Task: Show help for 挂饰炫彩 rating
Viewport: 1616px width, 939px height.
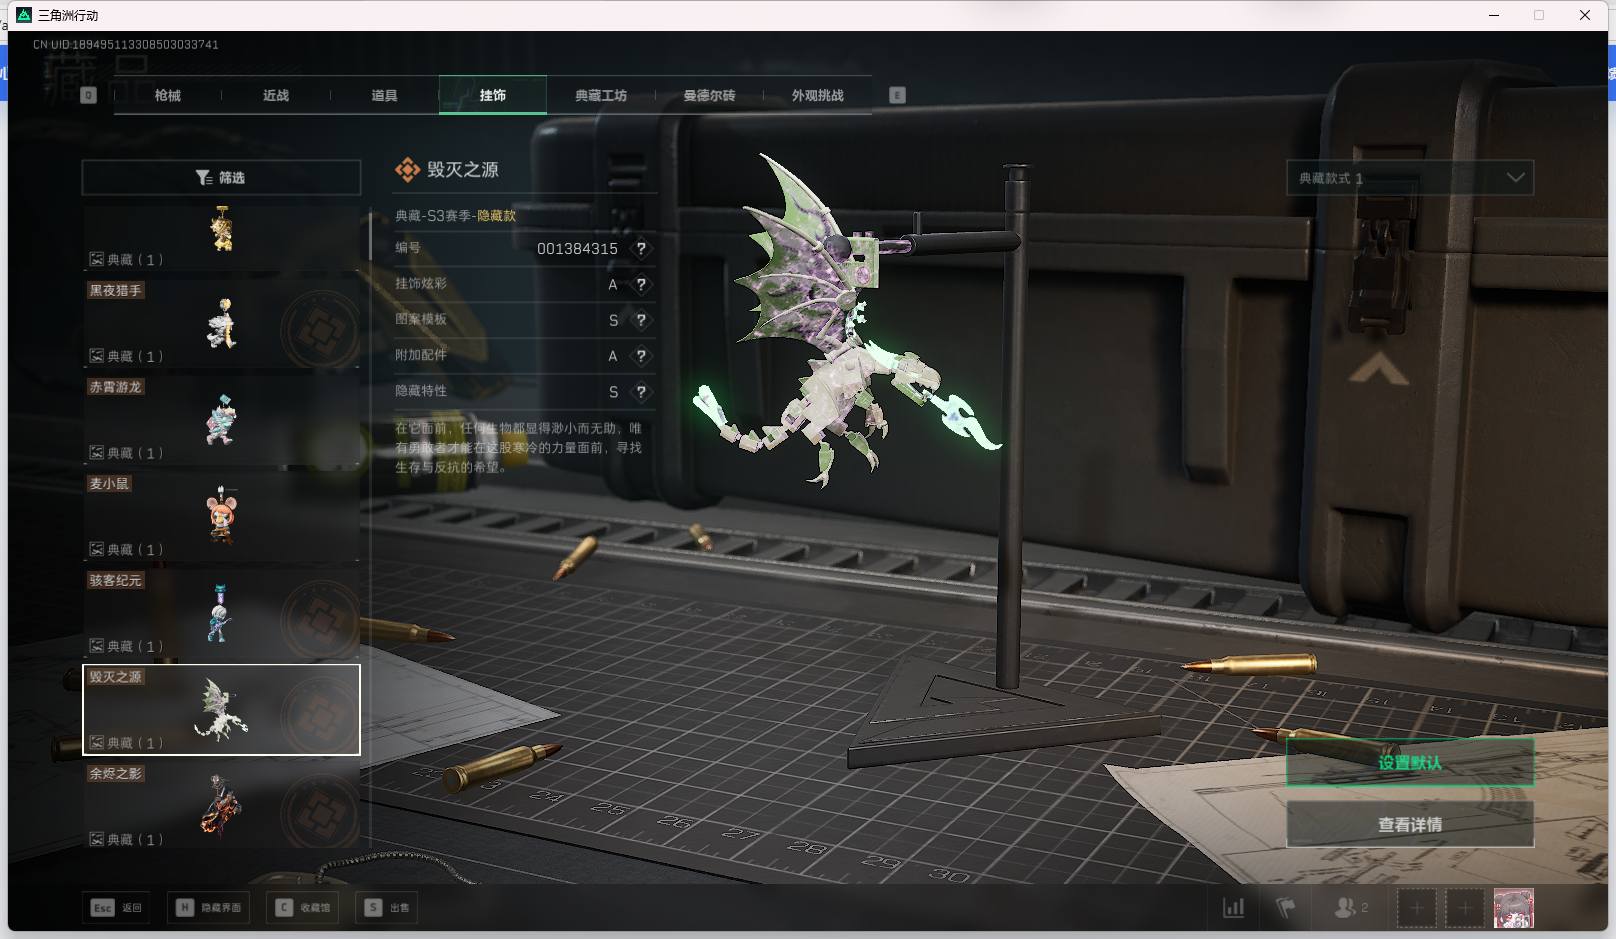Action: tap(641, 284)
